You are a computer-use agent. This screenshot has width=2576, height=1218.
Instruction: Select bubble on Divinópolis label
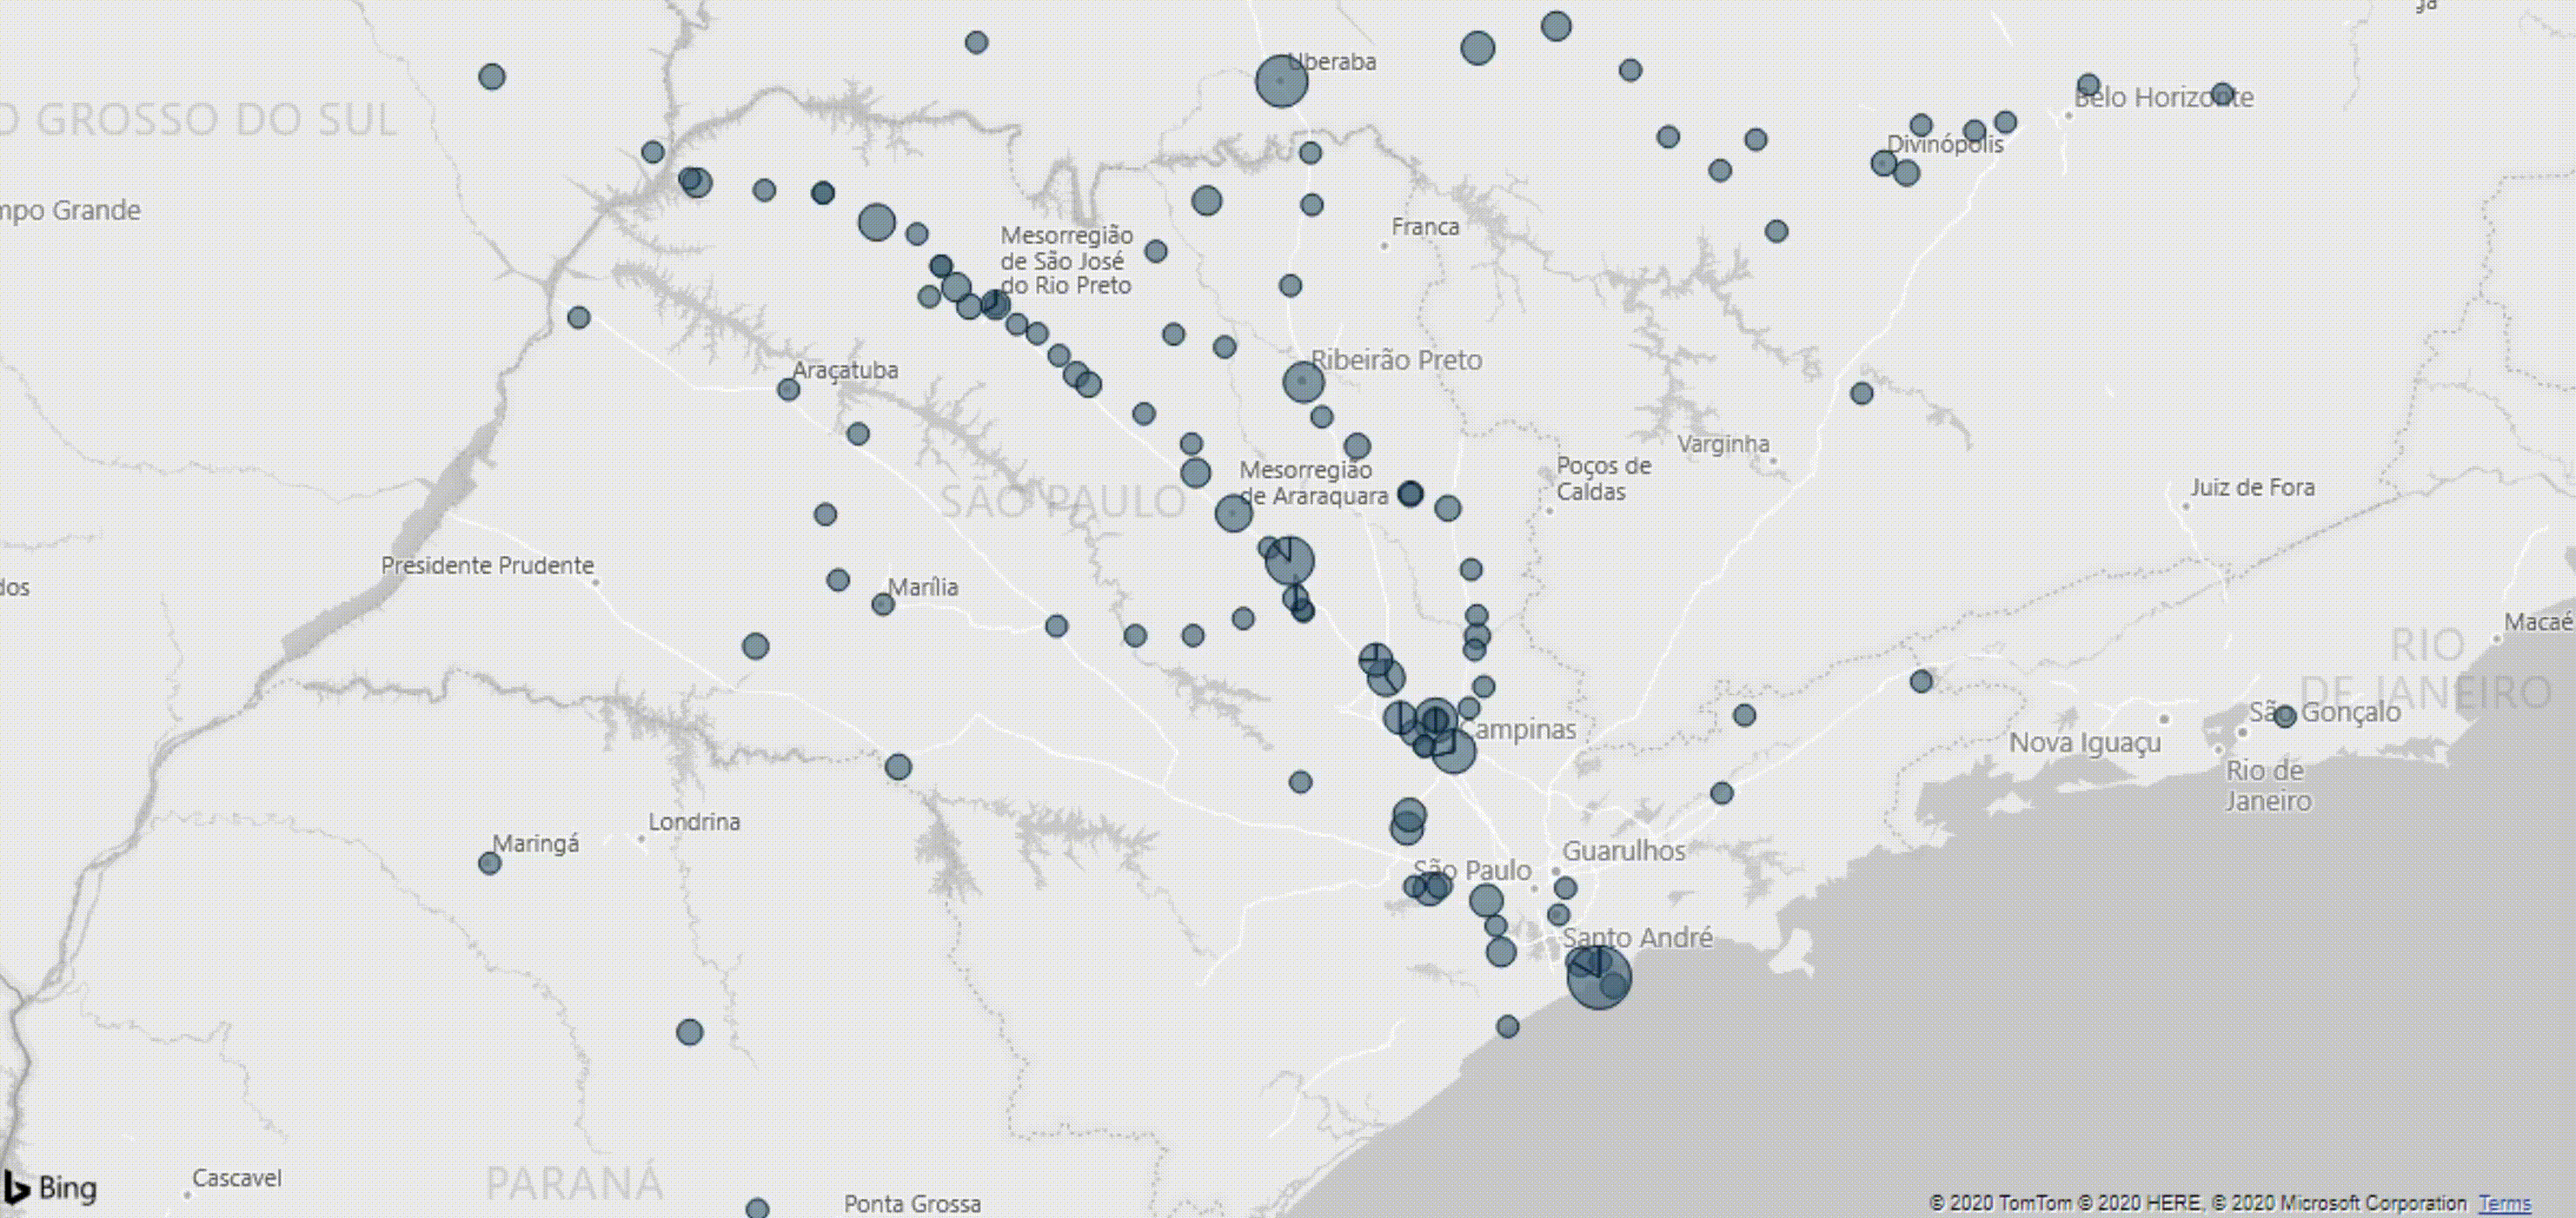(x=1884, y=162)
